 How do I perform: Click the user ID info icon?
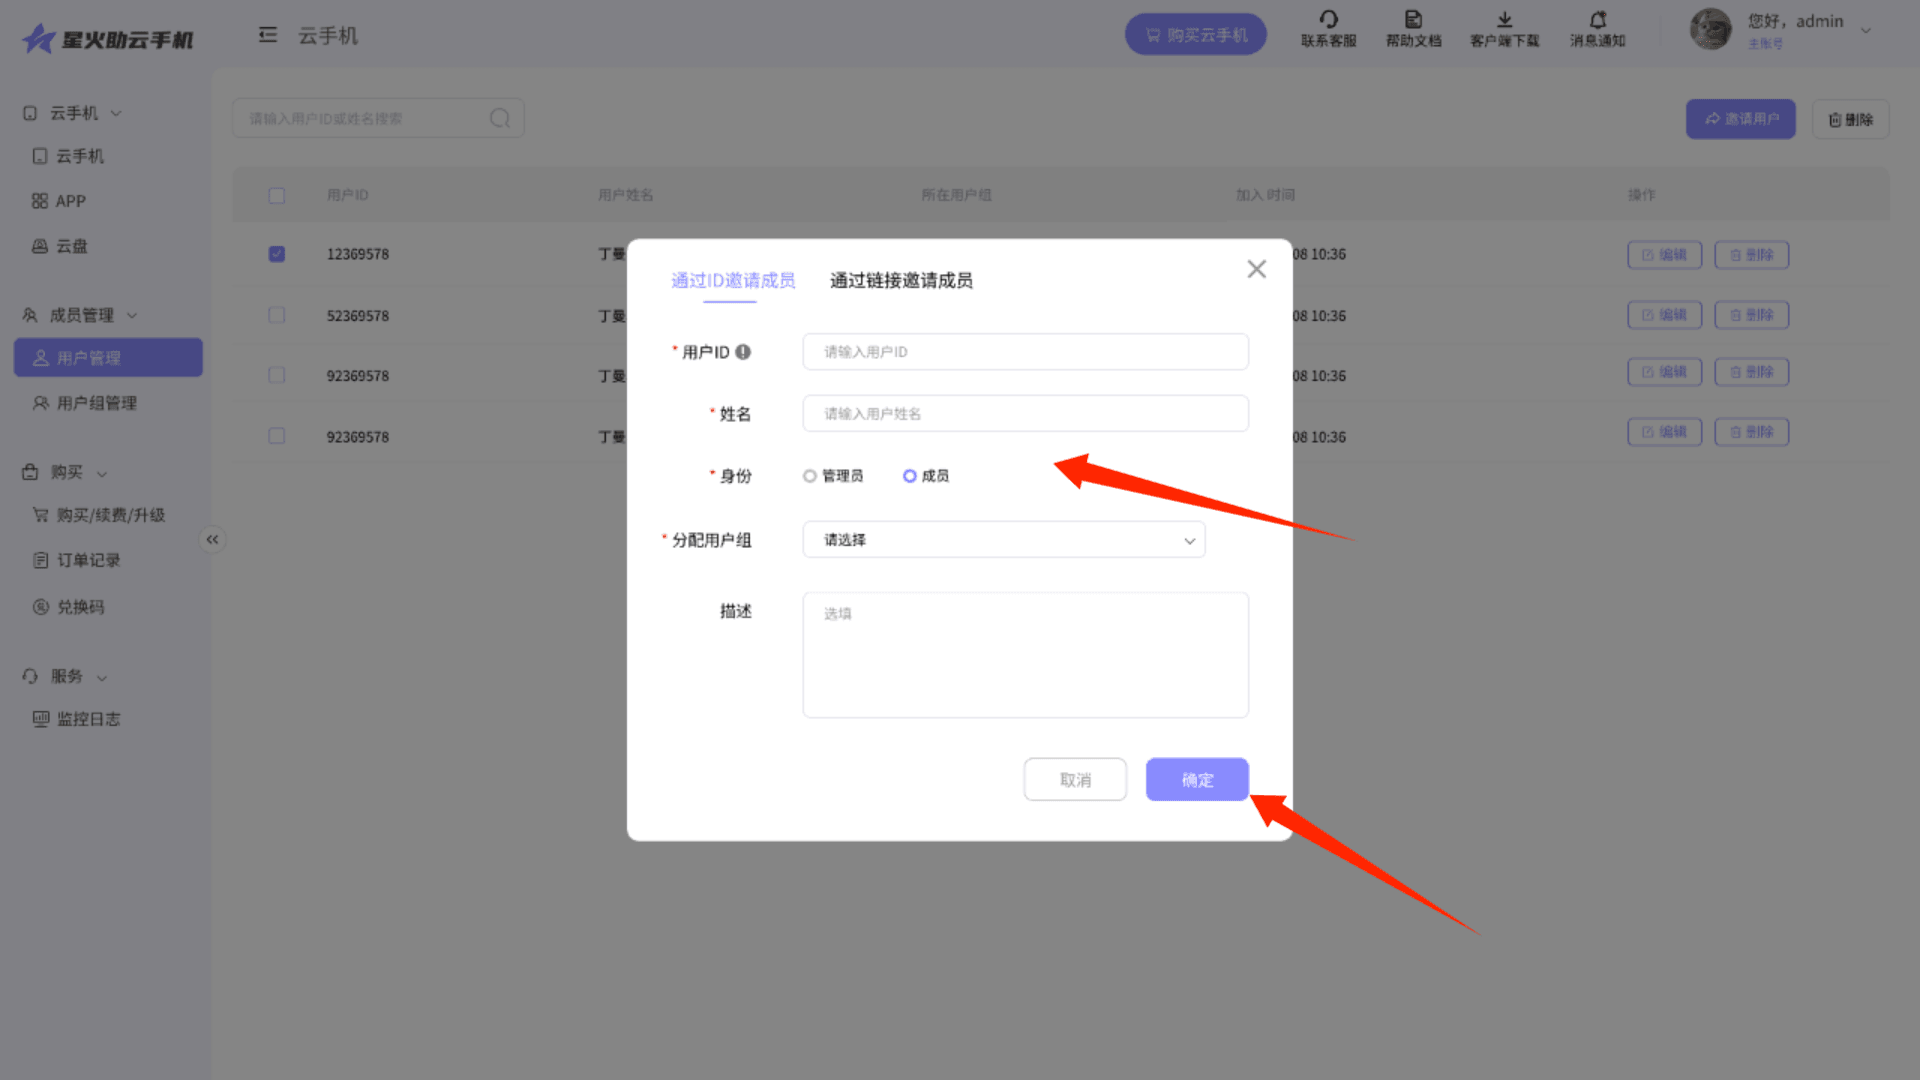click(x=743, y=352)
